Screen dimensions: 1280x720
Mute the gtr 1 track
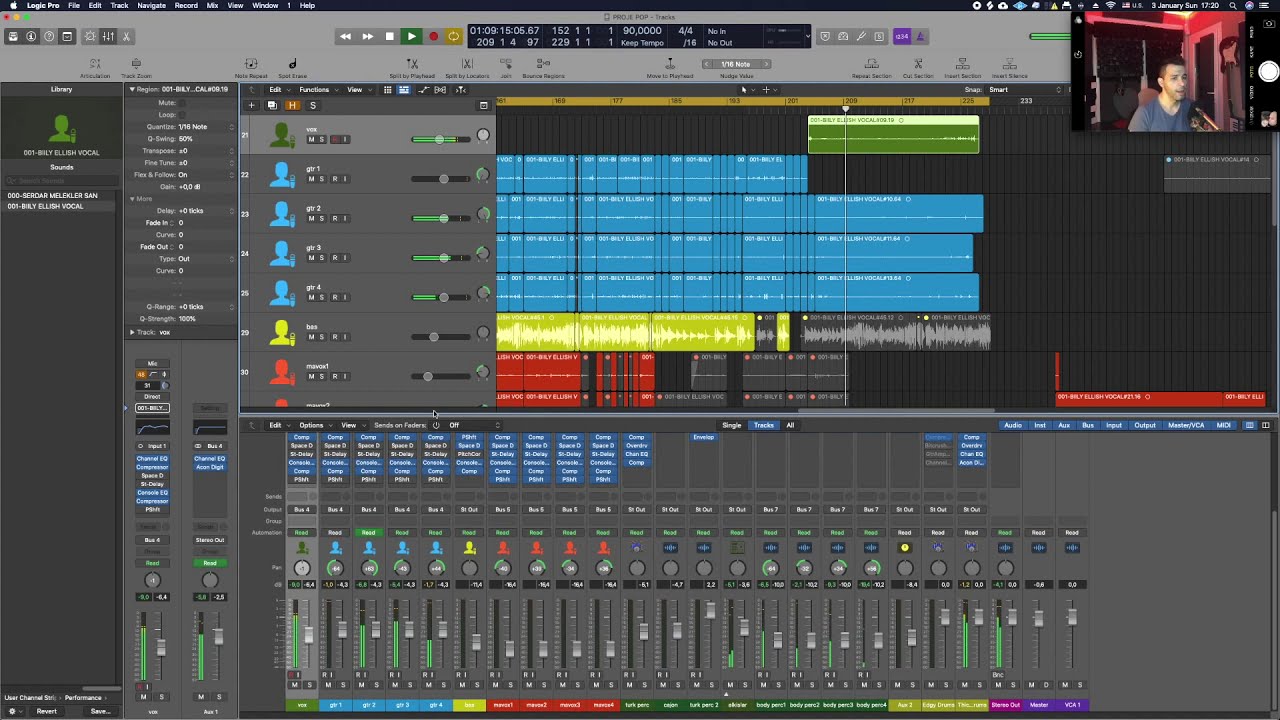311,179
